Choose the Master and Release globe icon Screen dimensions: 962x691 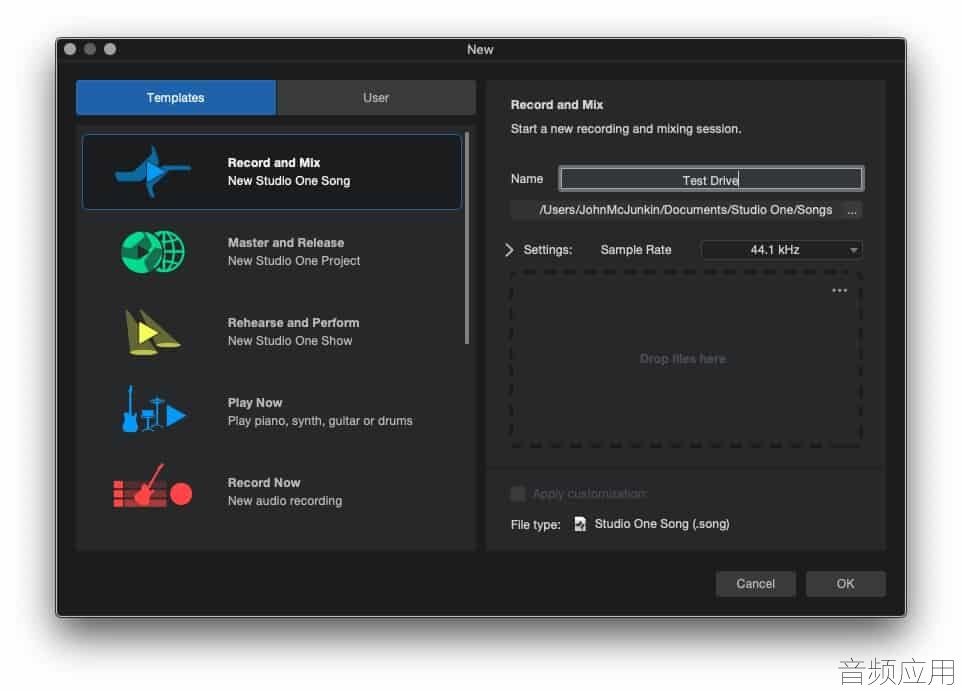click(x=153, y=252)
